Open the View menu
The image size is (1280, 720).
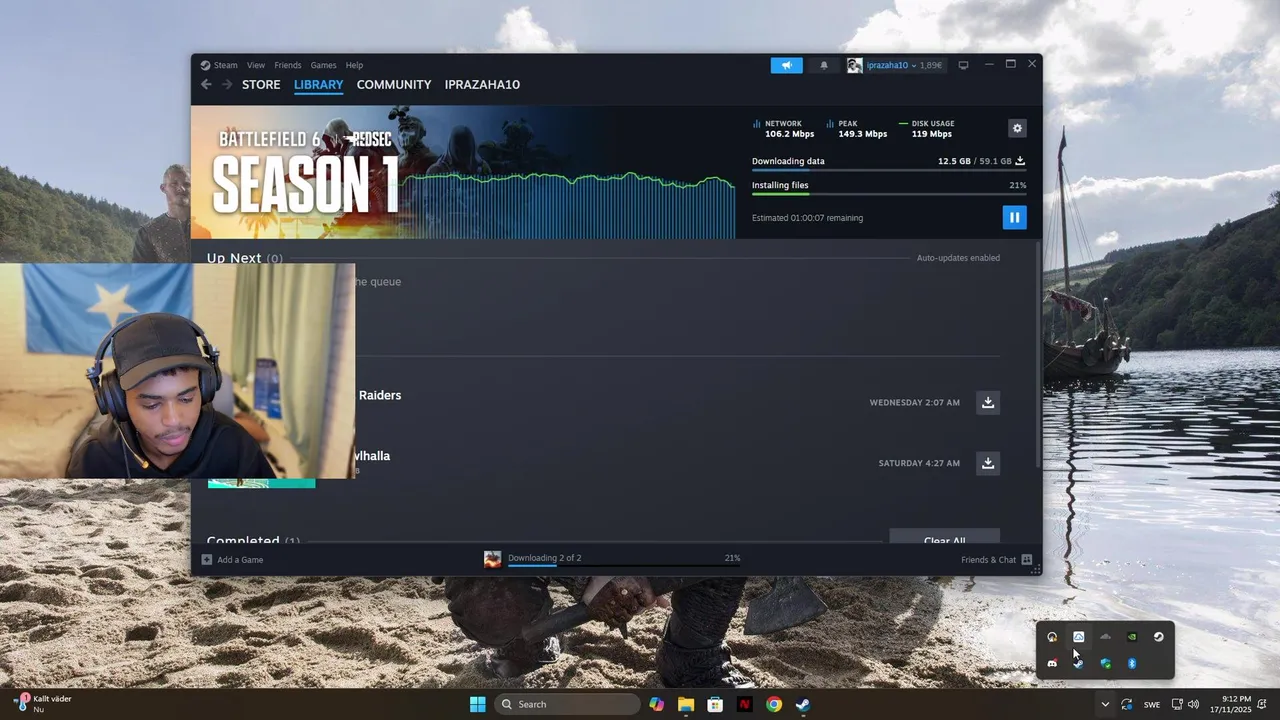click(x=256, y=65)
